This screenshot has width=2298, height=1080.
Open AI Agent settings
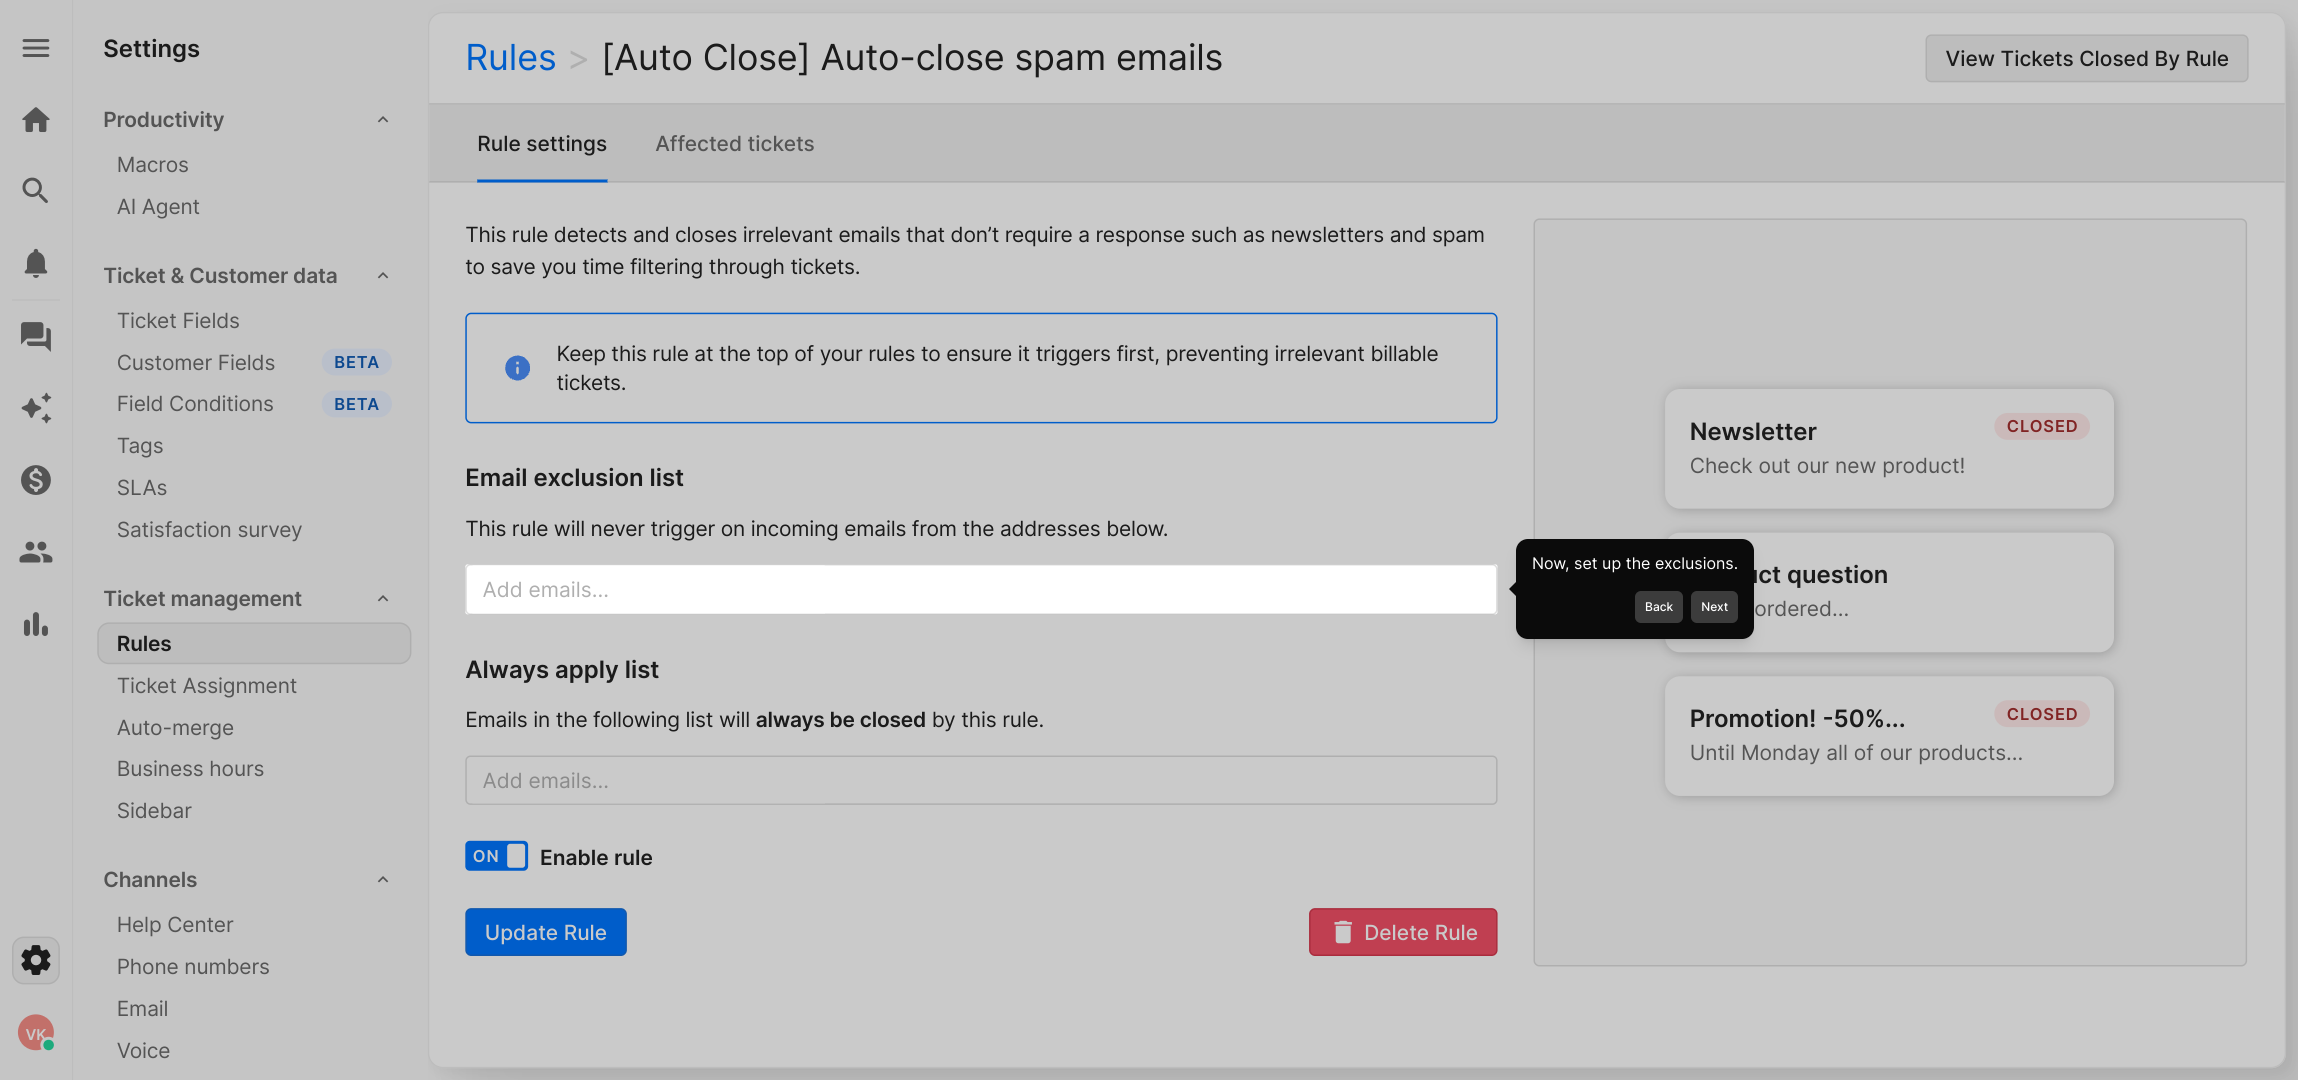[x=158, y=207]
